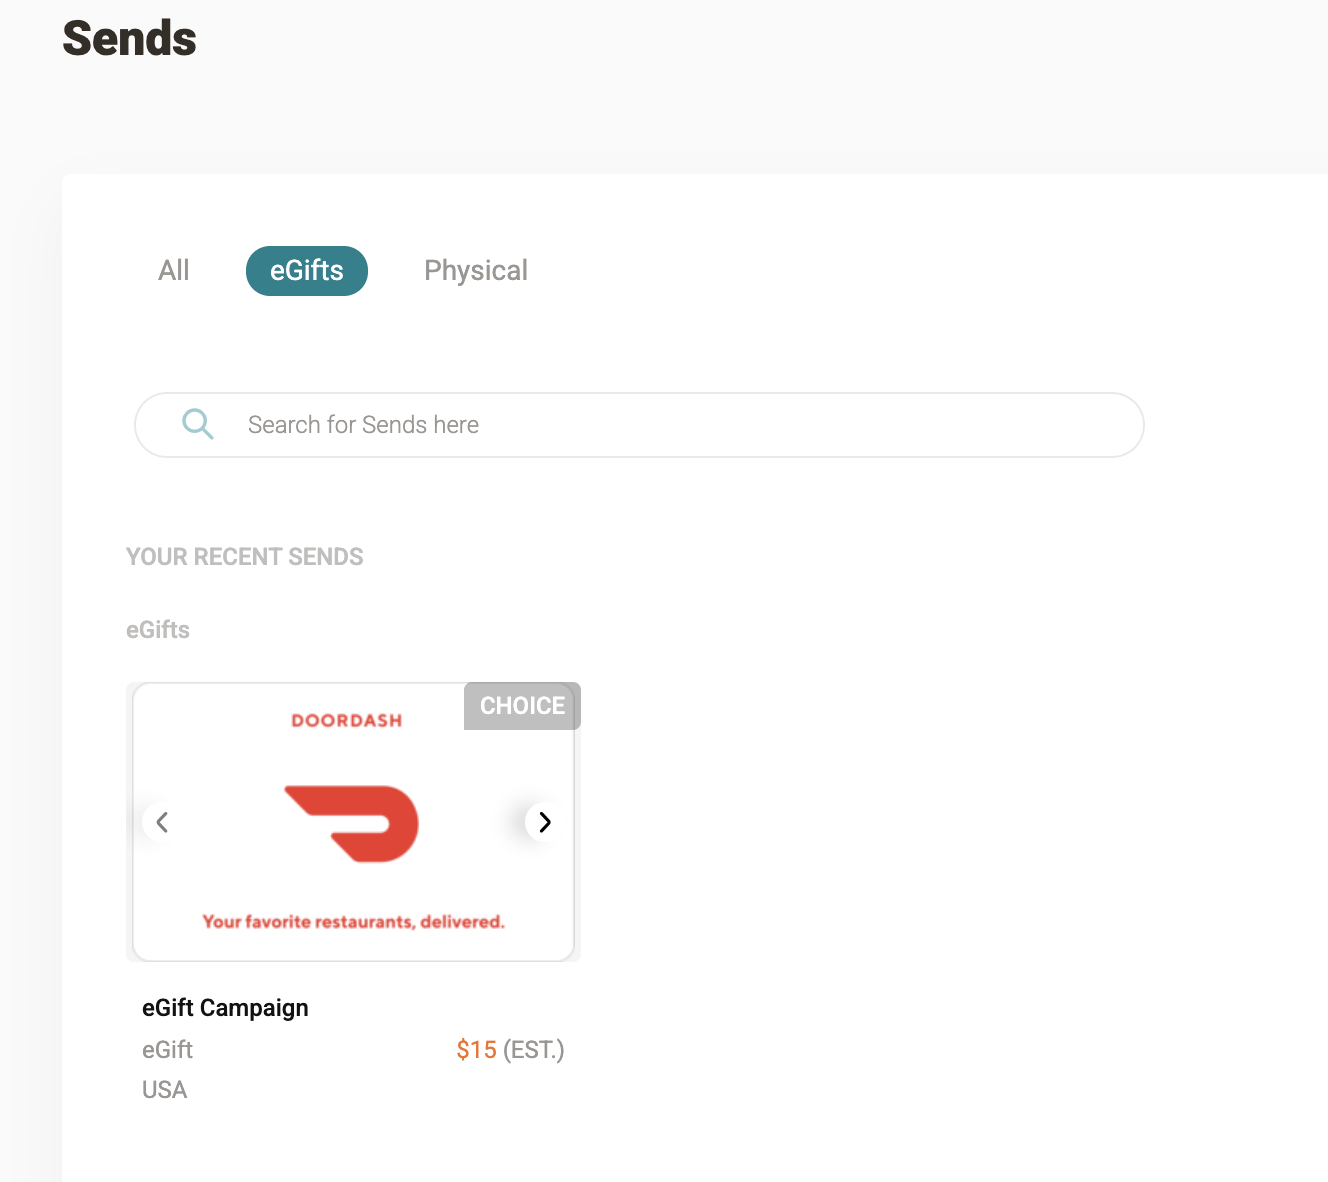Viewport: 1328px width, 1182px height.
Task: Show the next gift card image
Action: click(544, 822)
